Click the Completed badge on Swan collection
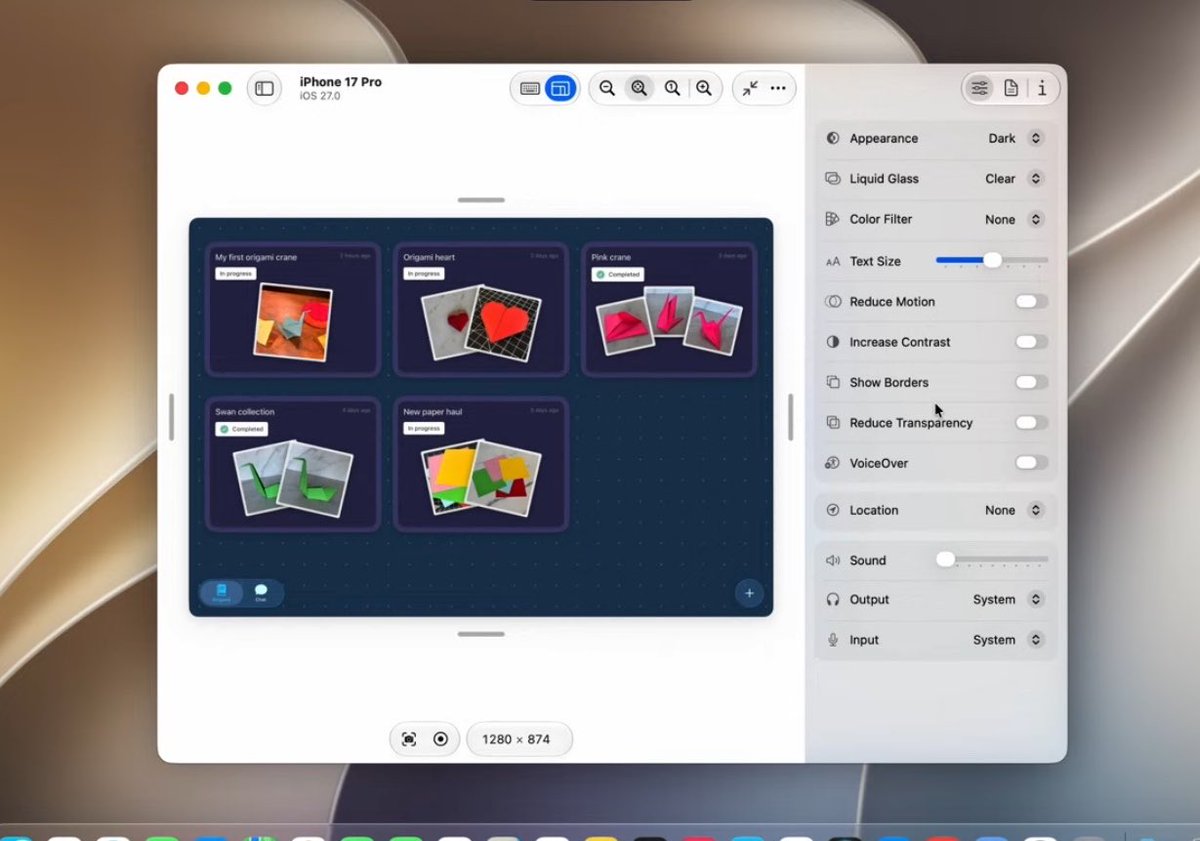The width and height of the screenshot is (1200, 841). pyautogui.click(x=241, y=429)
